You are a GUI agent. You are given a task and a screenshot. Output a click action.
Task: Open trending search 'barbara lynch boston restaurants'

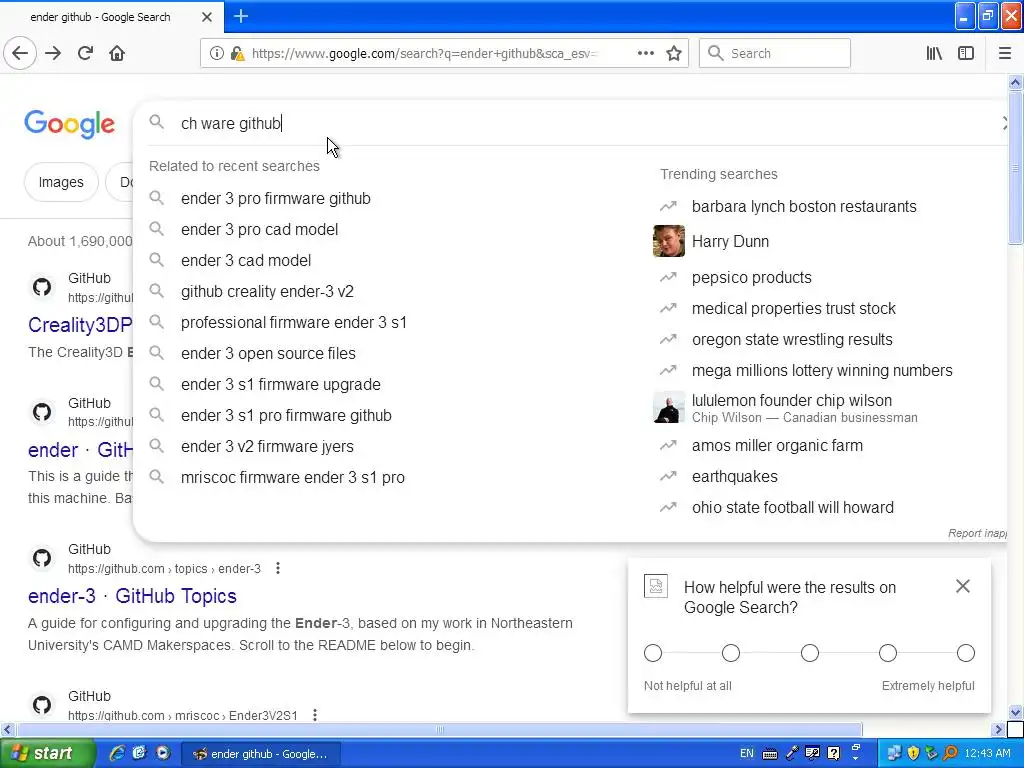coord(804,206)
